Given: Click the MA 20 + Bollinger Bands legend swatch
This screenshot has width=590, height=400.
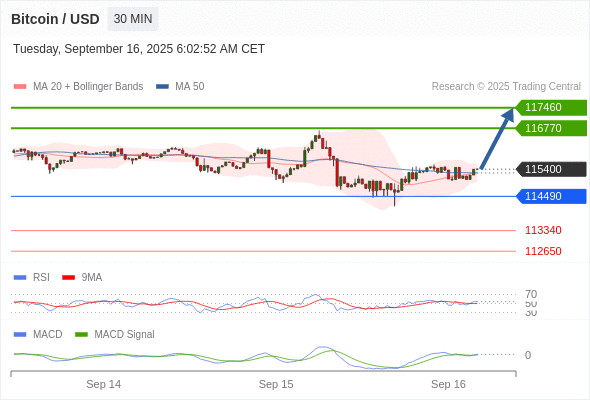Looking at the screenshot, I should 20,87.
